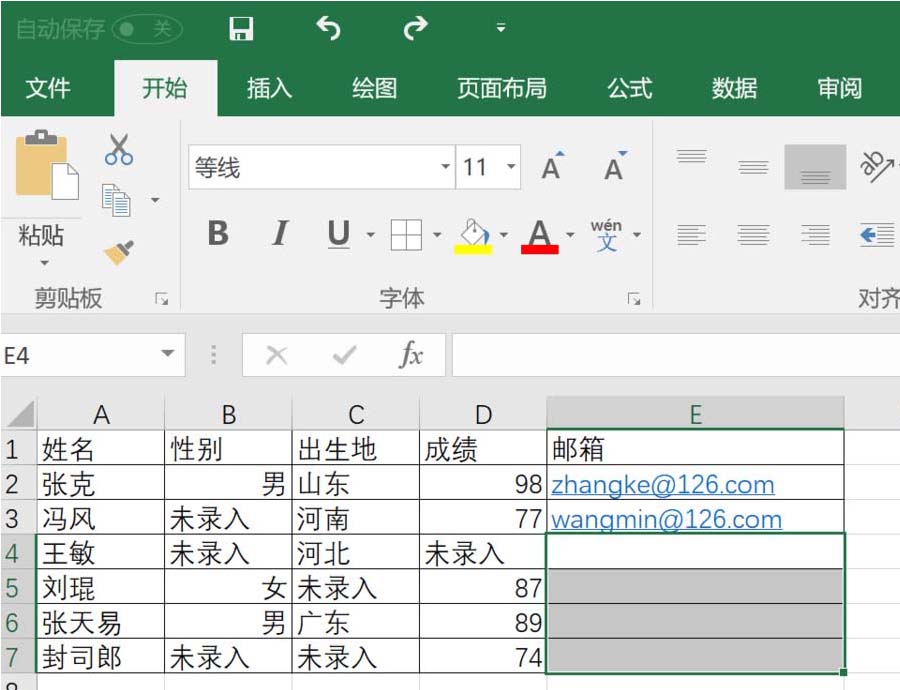Screen dimensions: 900x690
Task: Align cell content to bottom
Action: tap(815, 166)
